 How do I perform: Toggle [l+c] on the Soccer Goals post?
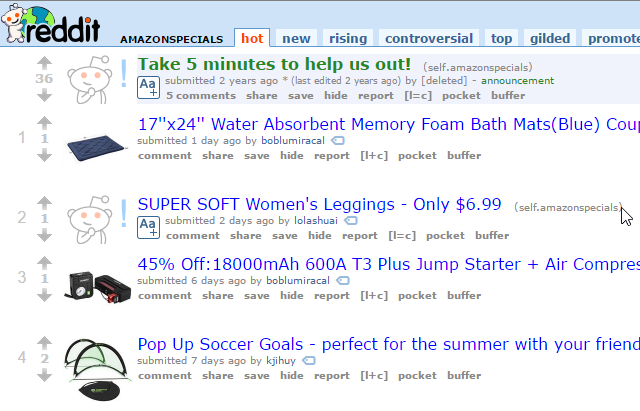(x=374, y=375)
